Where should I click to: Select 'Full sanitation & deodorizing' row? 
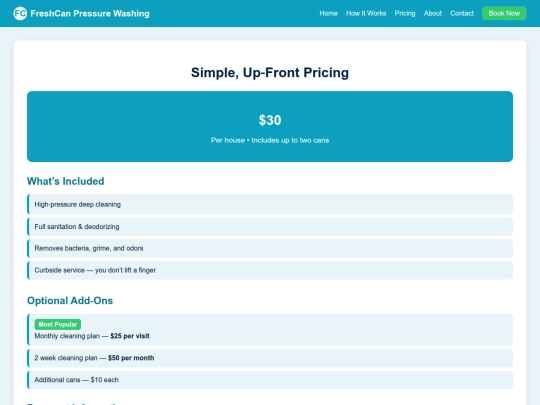point(270,227)
